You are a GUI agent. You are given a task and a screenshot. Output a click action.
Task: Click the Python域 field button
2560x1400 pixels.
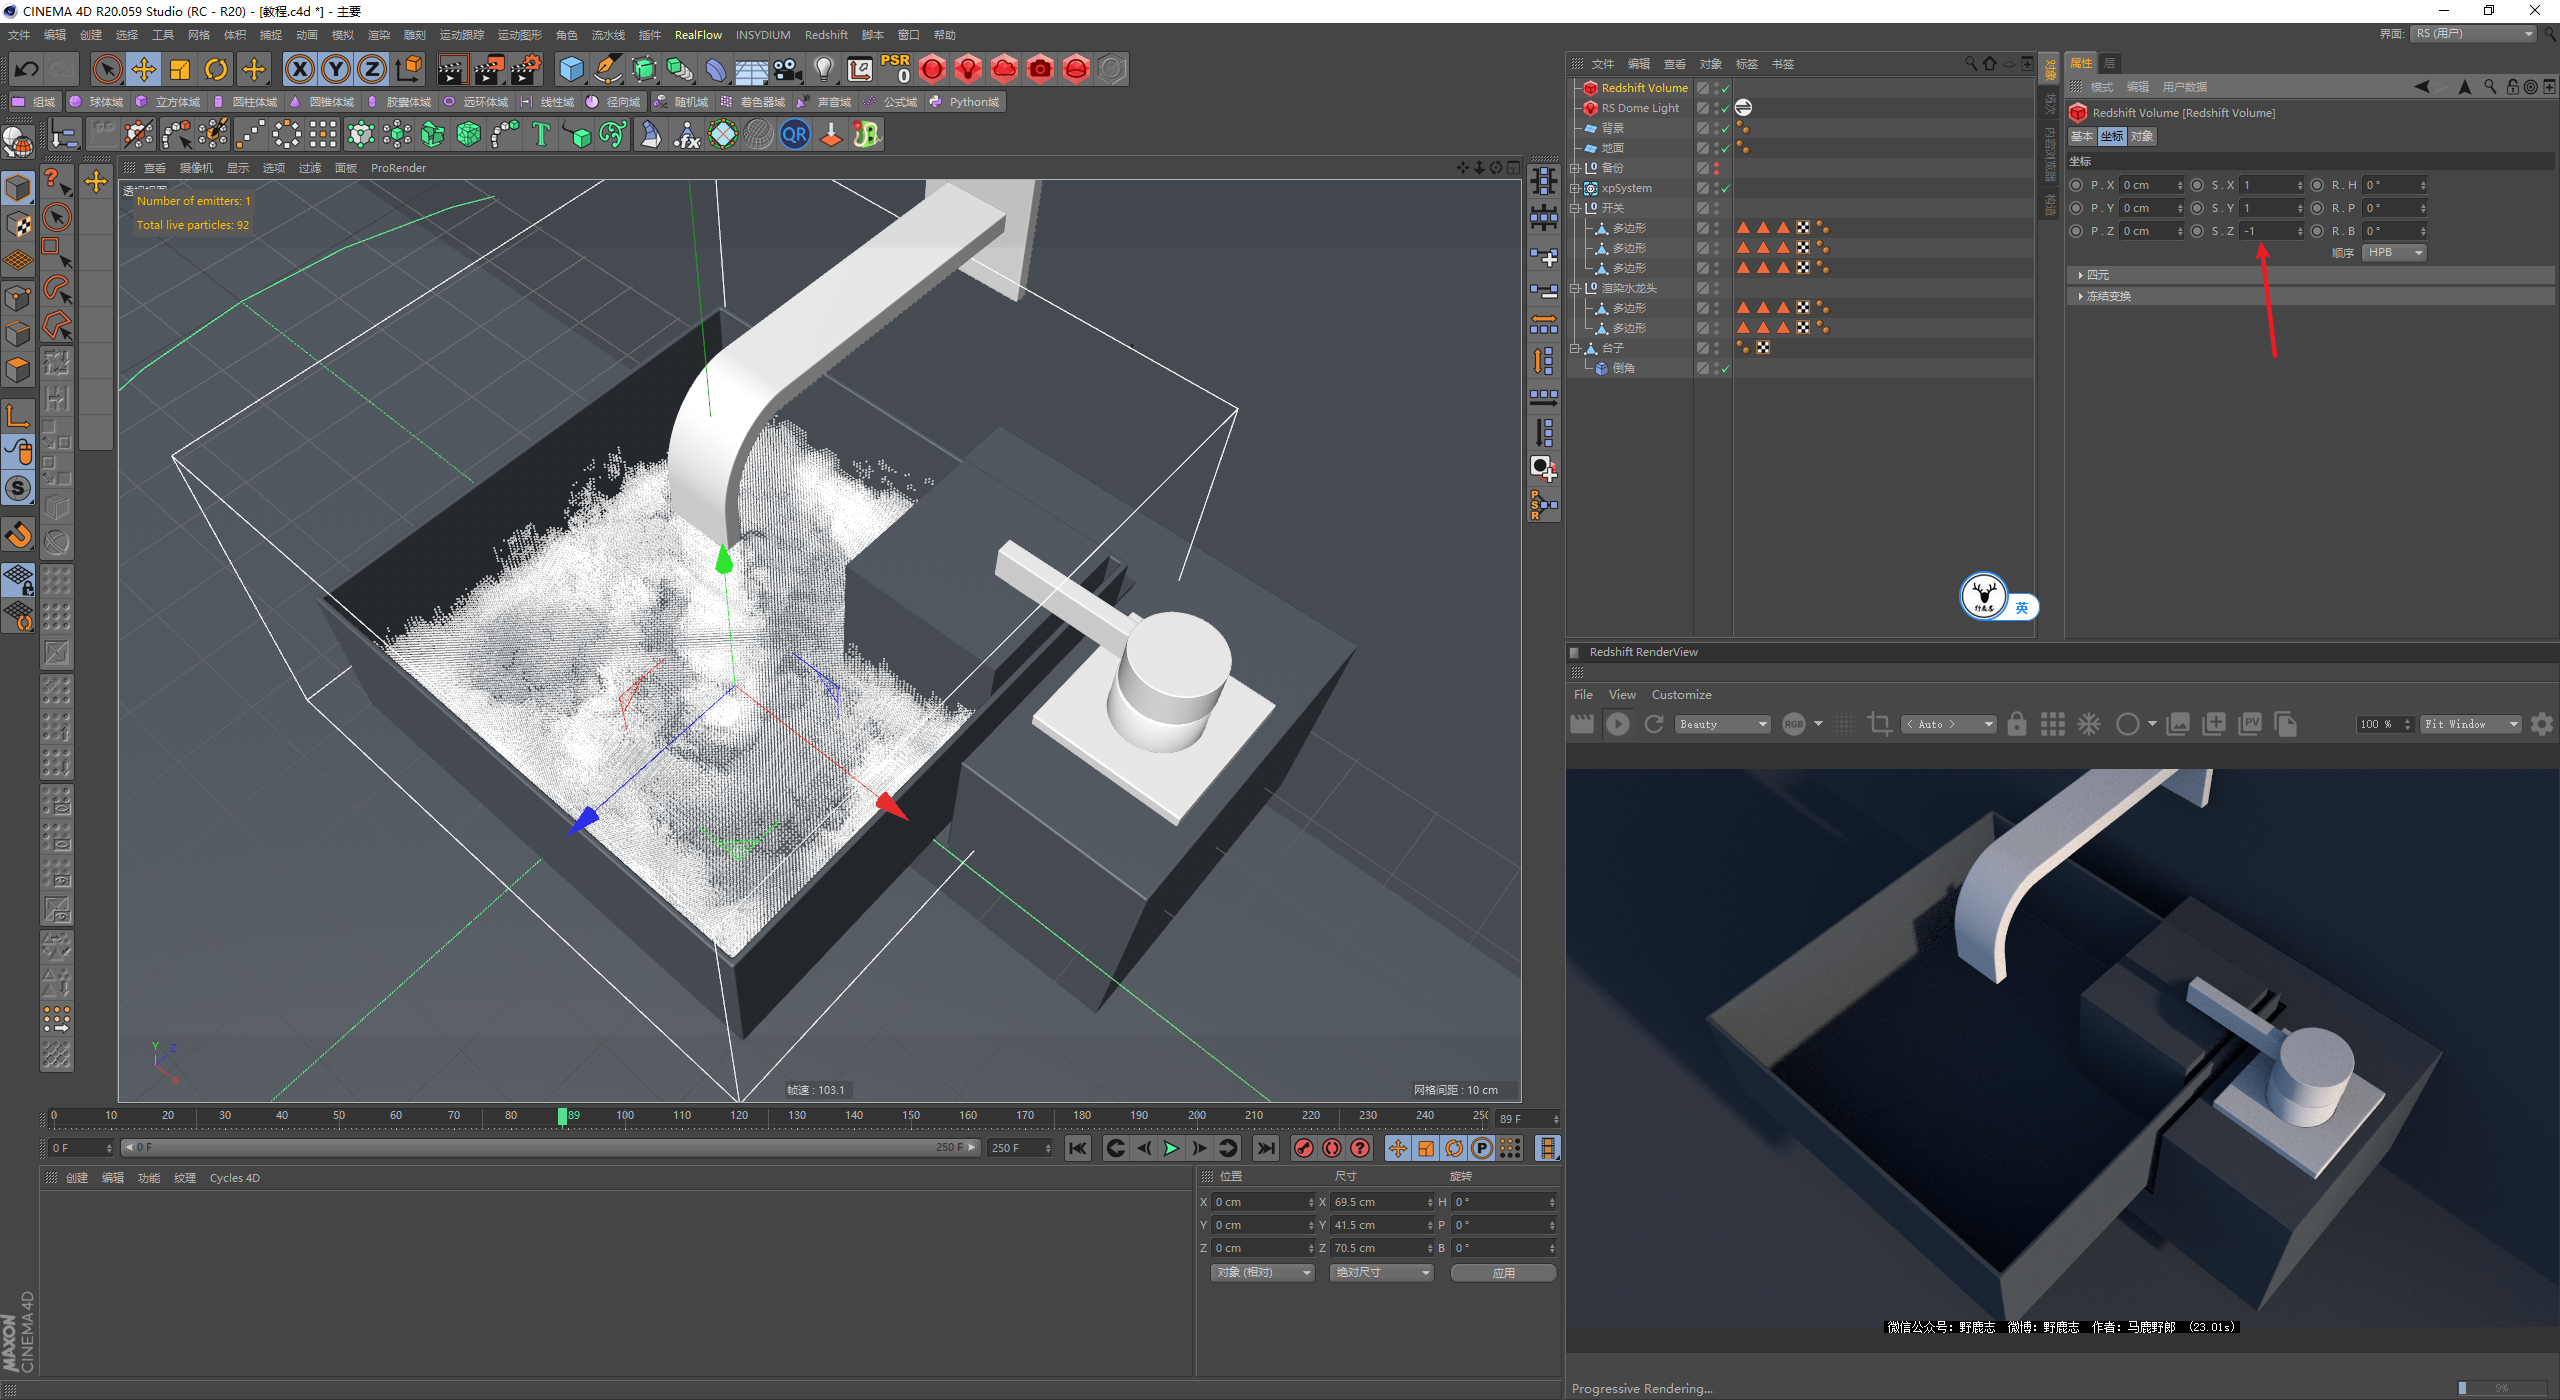(x=964, y=102)
